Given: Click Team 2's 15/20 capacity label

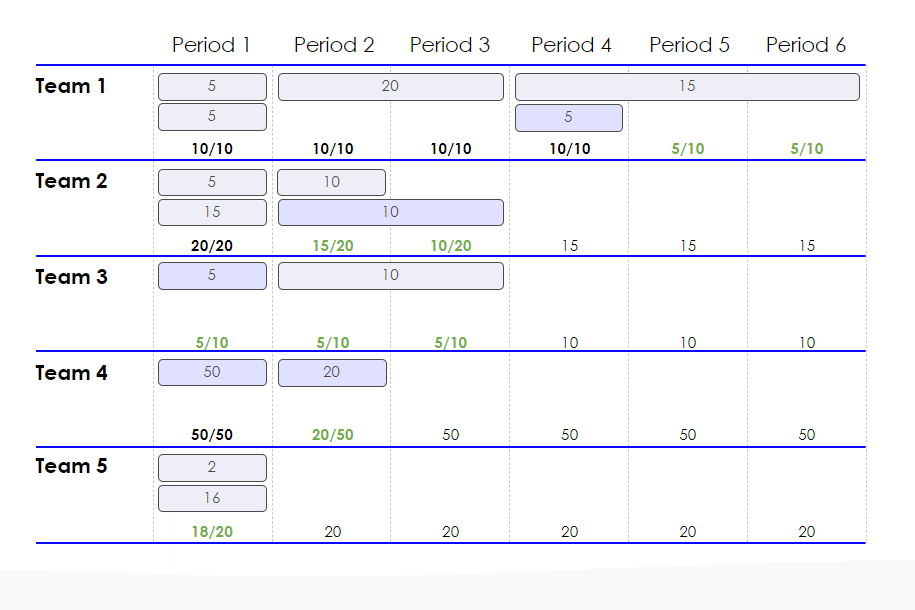Looking at the screenshot, I should click(333, 246).
